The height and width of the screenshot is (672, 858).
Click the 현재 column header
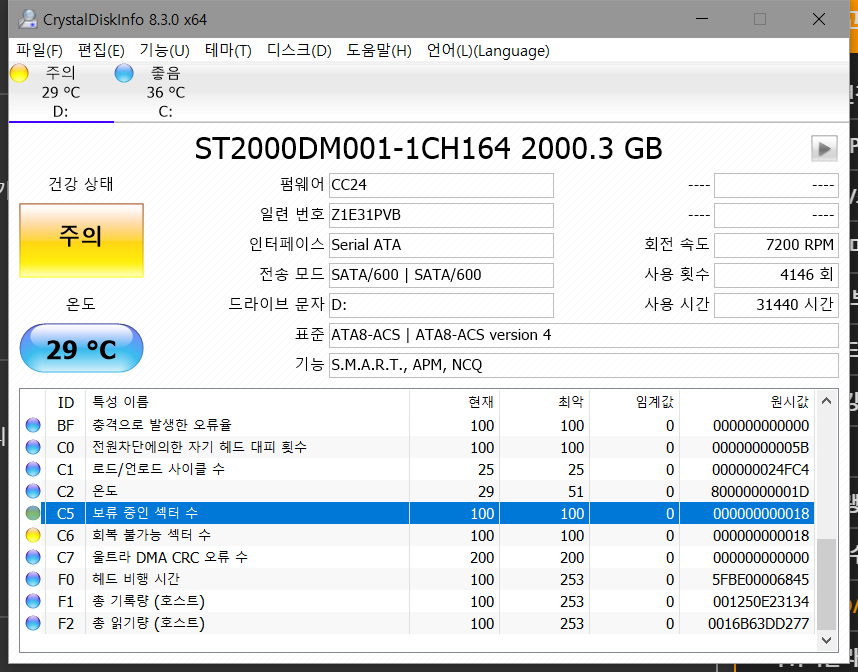pyautogui.click(x=454, y=402)
